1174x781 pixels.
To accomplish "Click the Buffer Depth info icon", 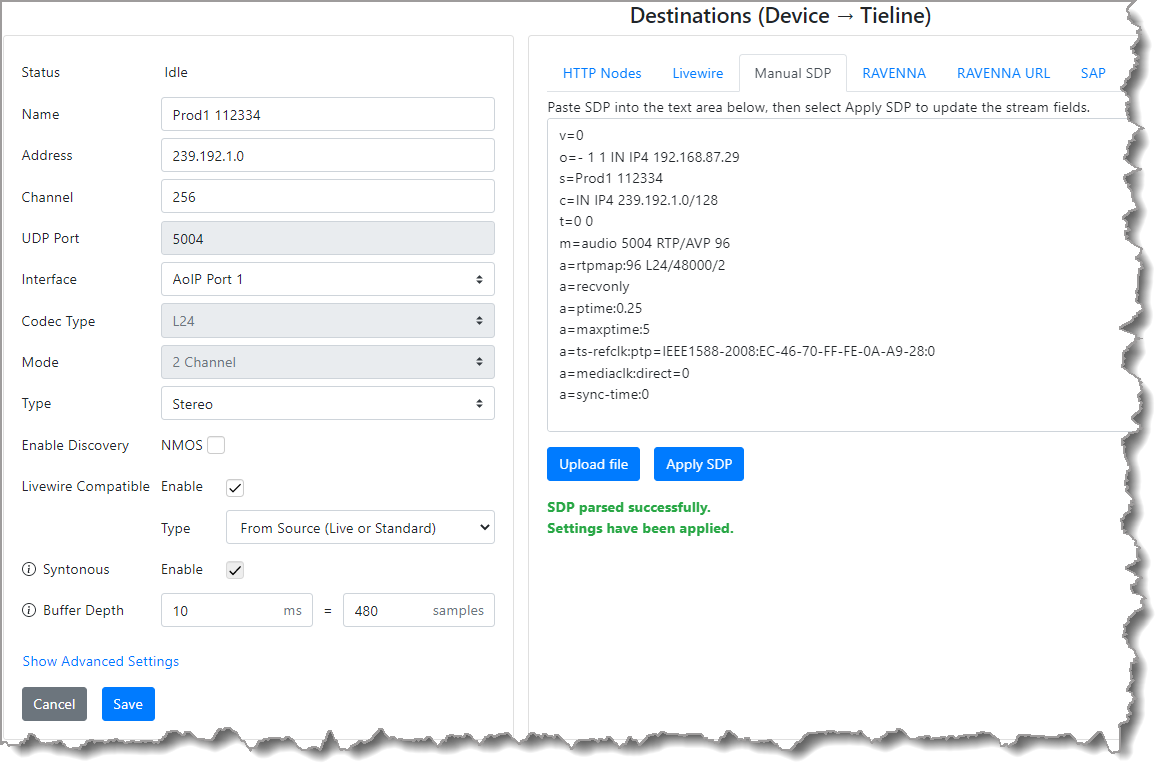I will click(29, 611).
